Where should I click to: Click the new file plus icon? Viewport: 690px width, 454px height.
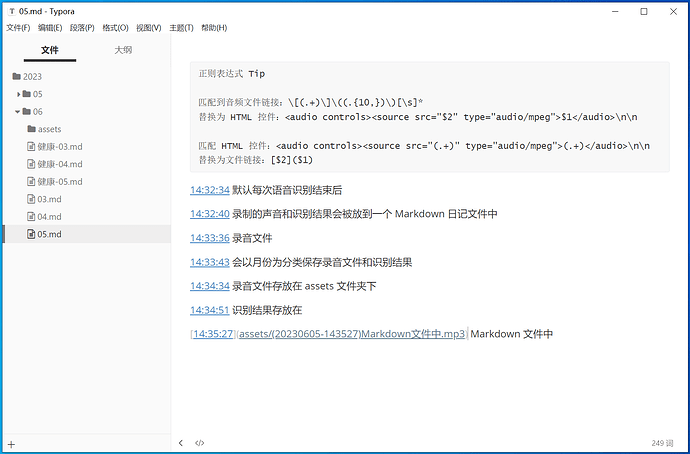pyautogui.click(x=11, y=443)
